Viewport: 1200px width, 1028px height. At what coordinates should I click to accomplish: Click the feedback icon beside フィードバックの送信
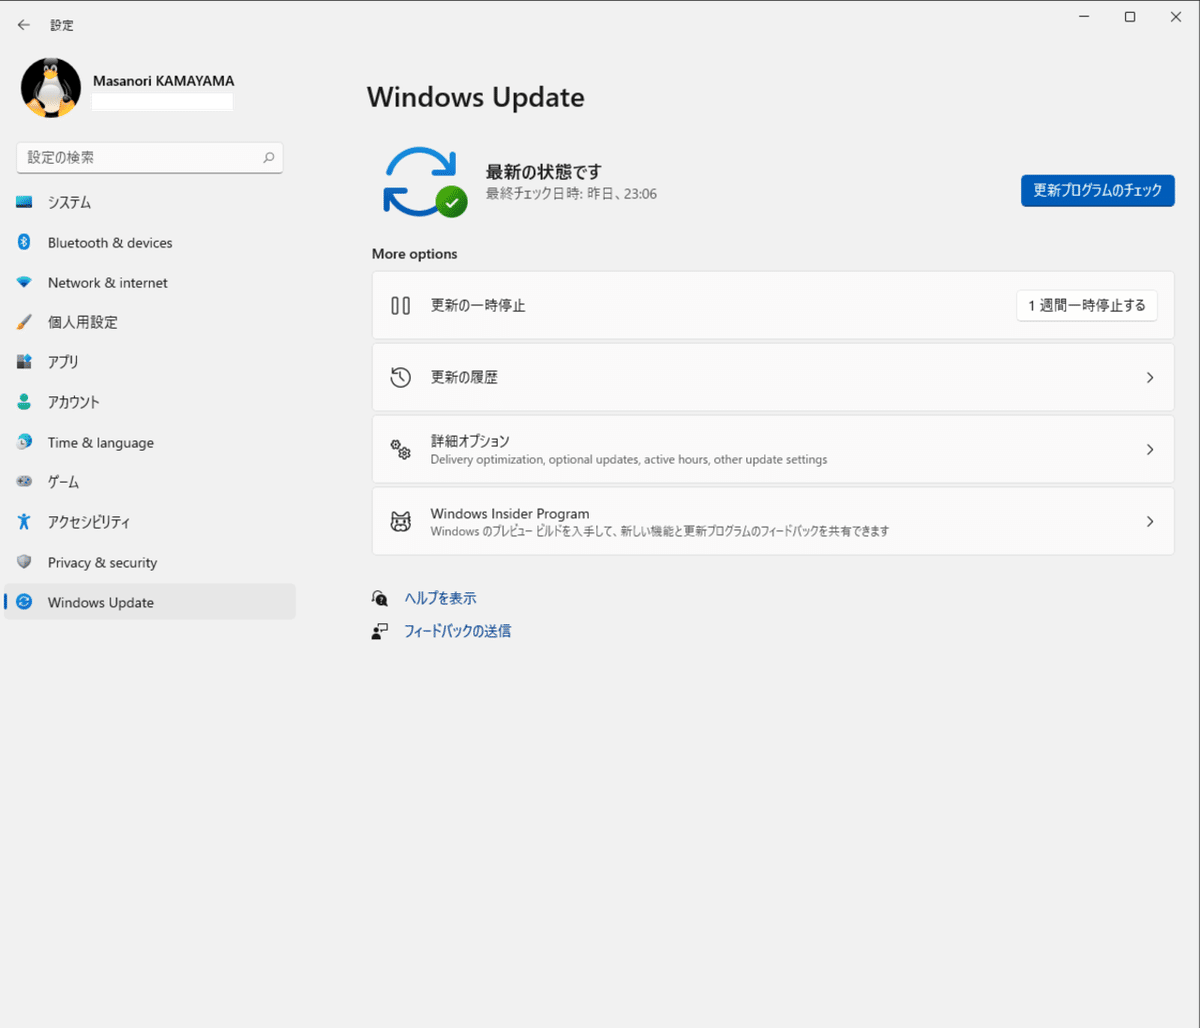tap(380, 631)
